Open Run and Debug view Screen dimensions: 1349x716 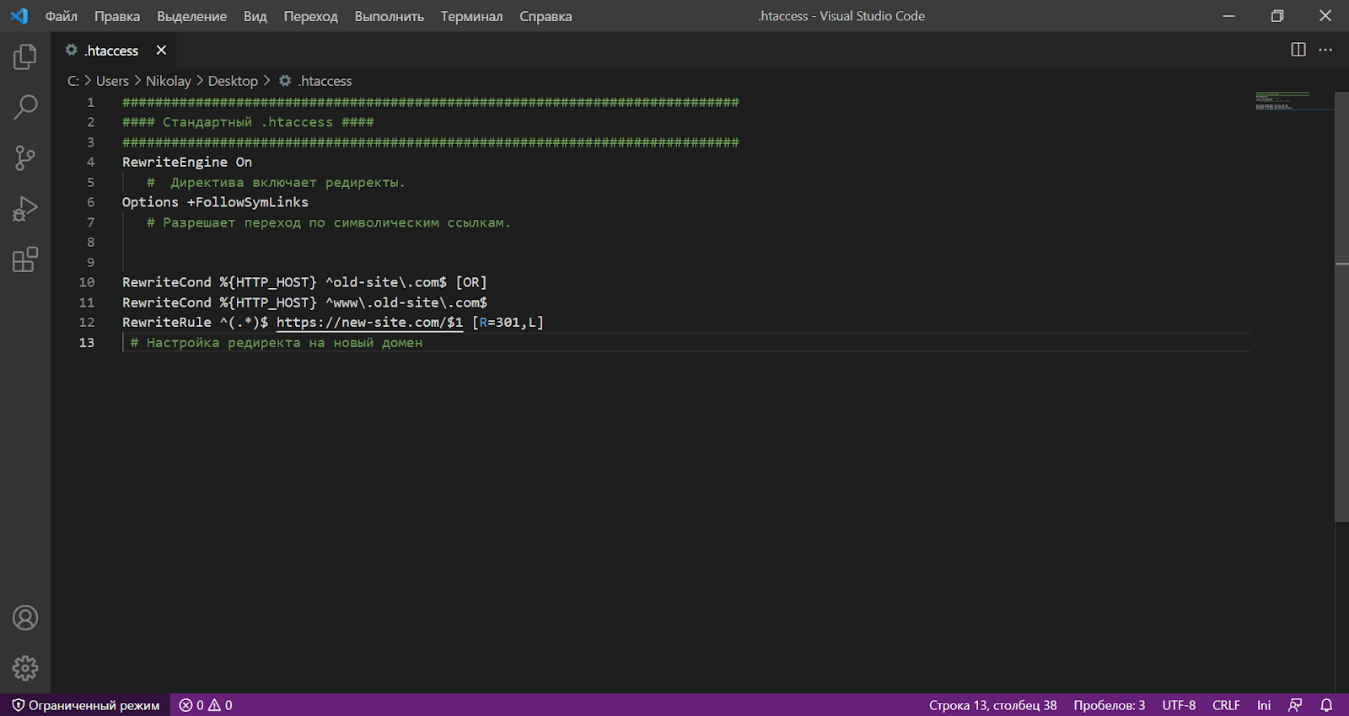click(25, 208)
